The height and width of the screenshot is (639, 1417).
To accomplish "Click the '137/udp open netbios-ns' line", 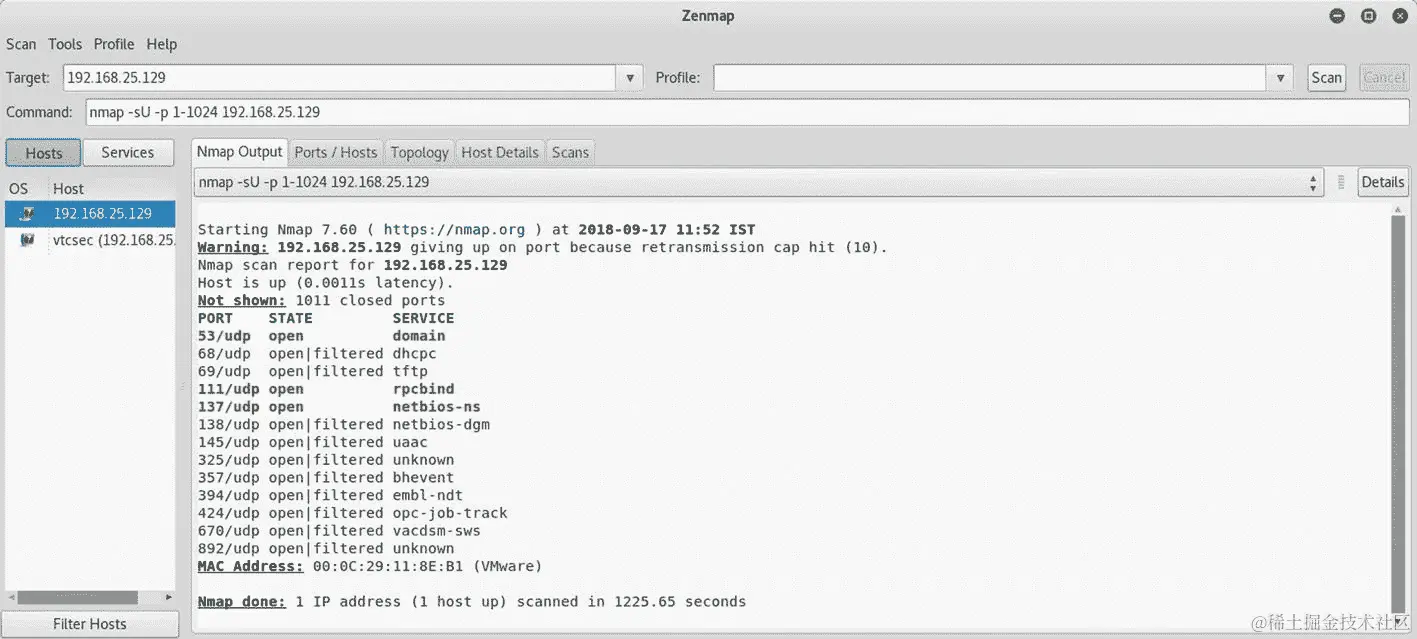I will coord(339,407).
